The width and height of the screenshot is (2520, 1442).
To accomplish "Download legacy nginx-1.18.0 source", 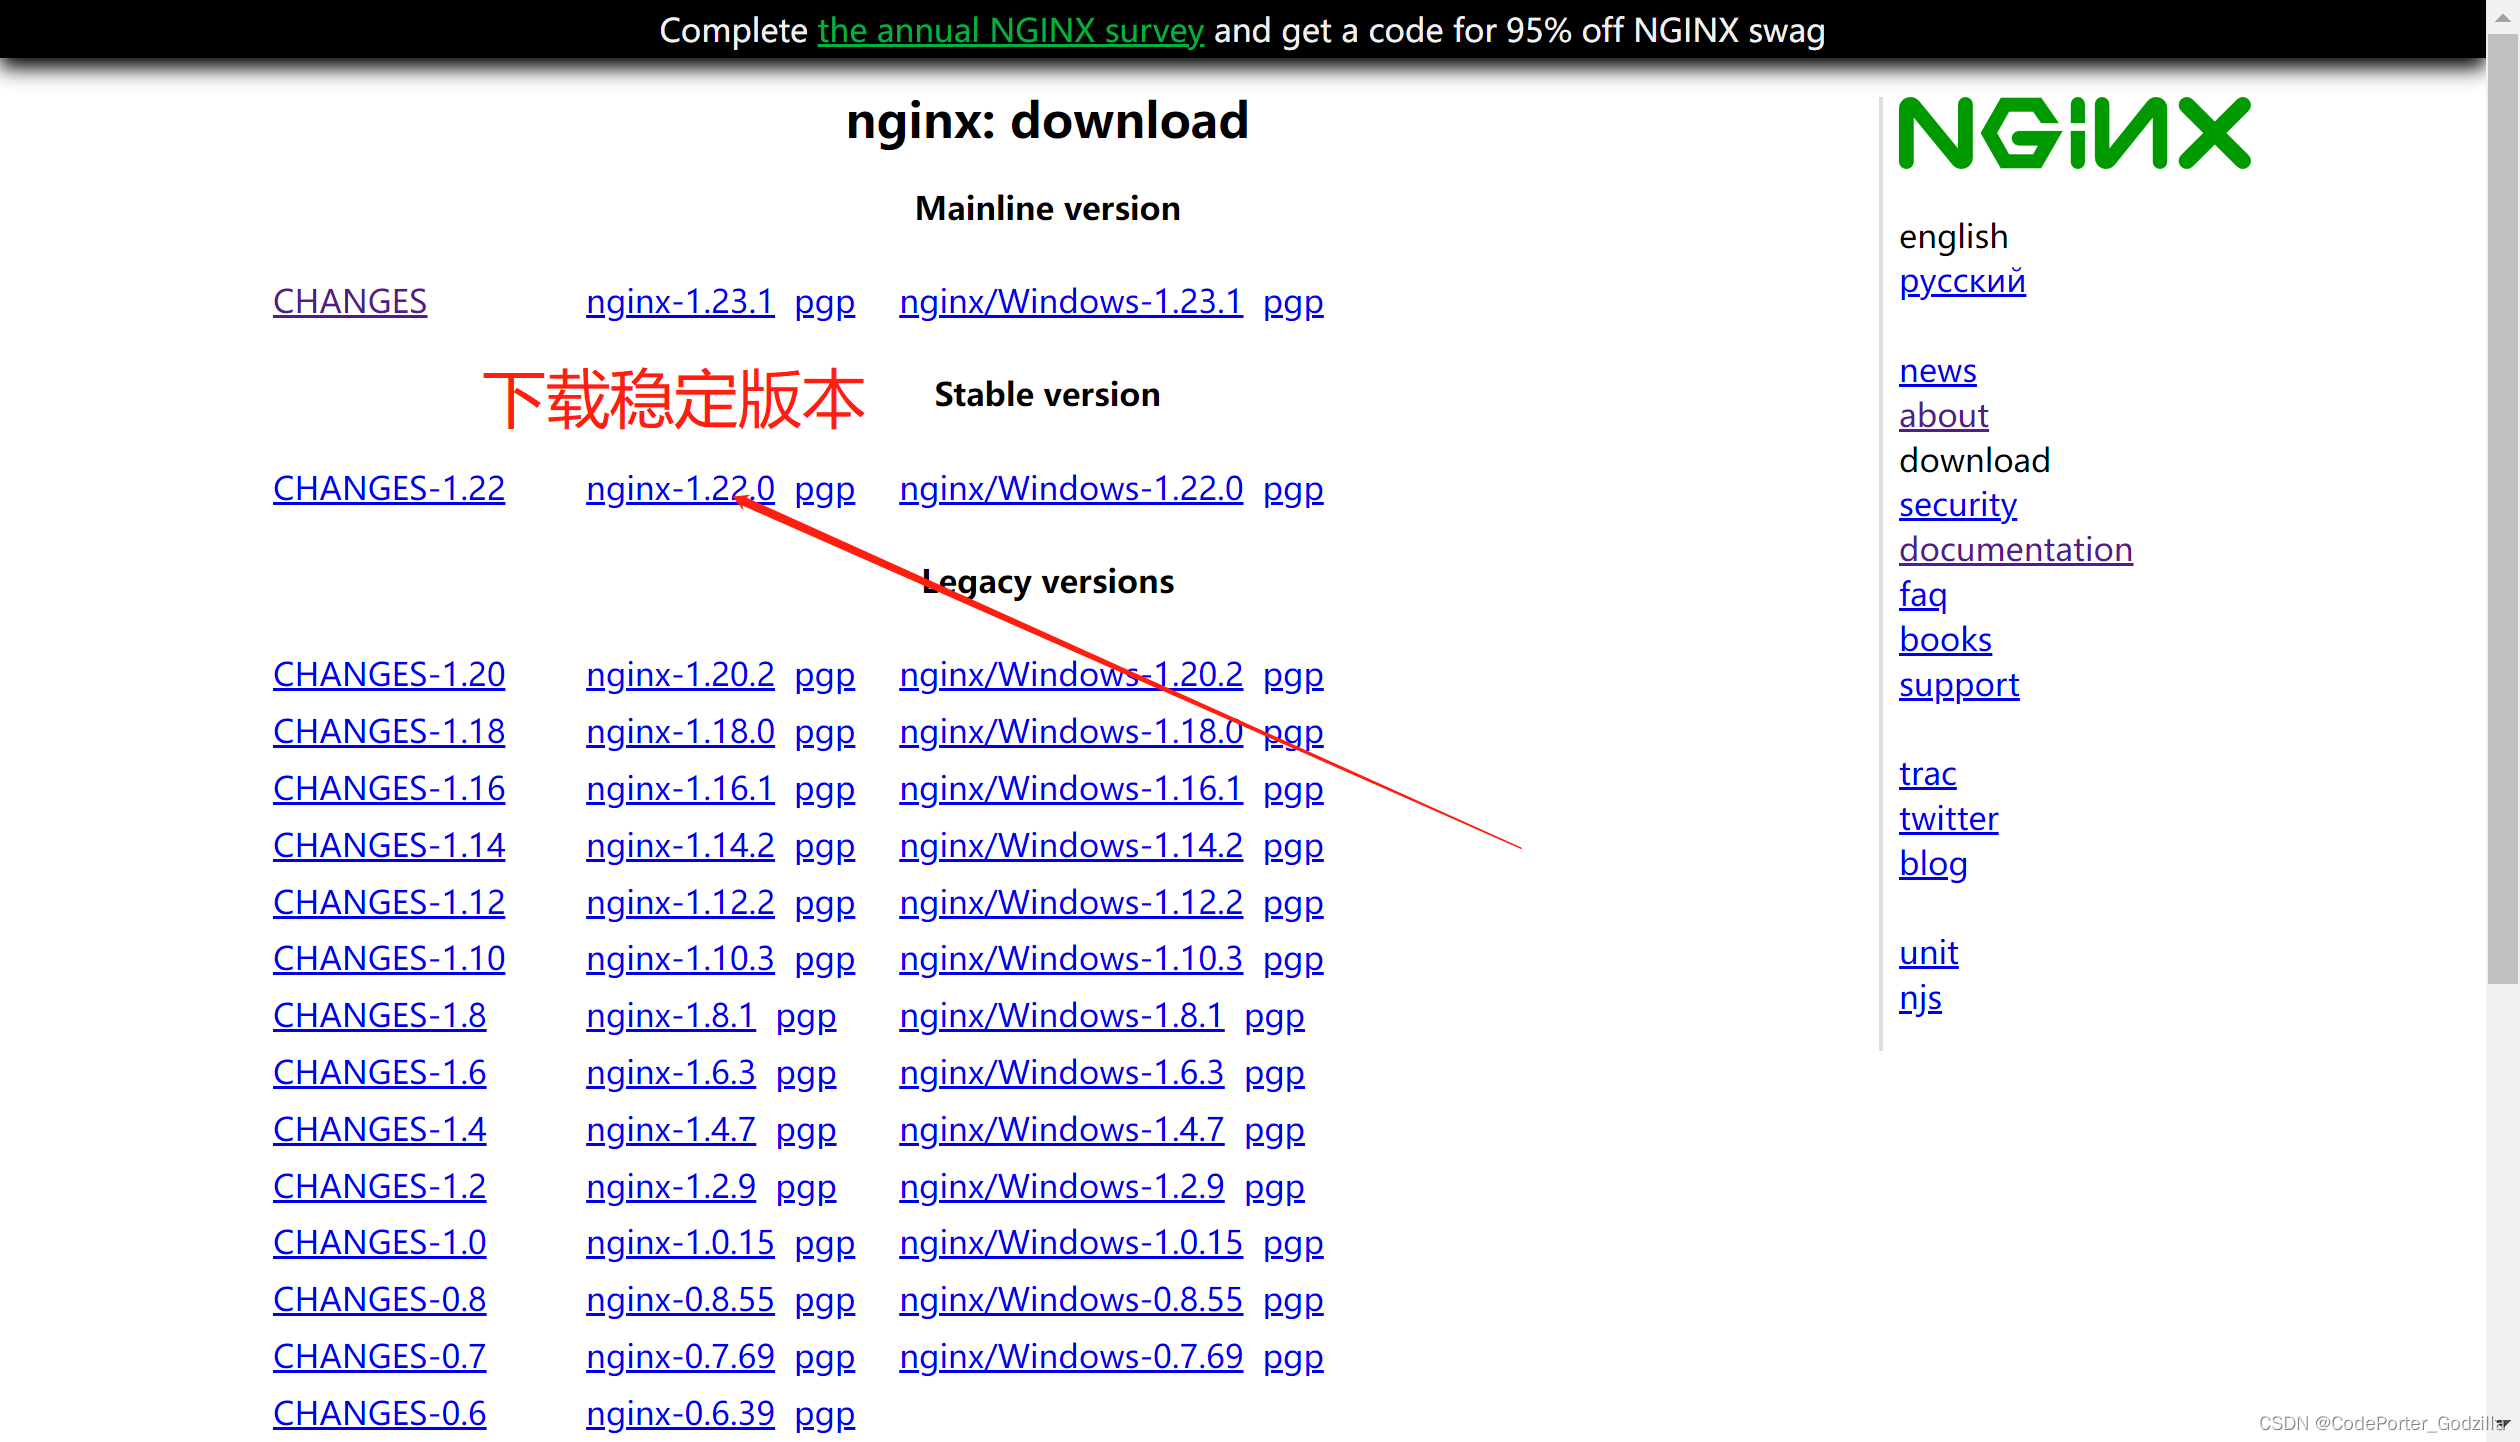I will (x=679, y=732).
